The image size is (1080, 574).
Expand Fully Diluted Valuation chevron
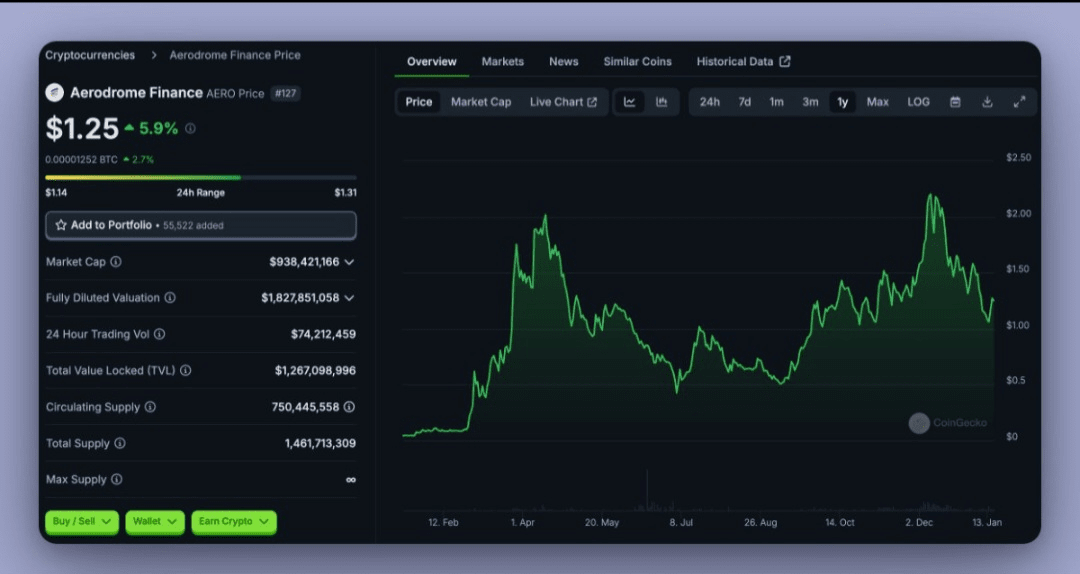tap(349, 298)
